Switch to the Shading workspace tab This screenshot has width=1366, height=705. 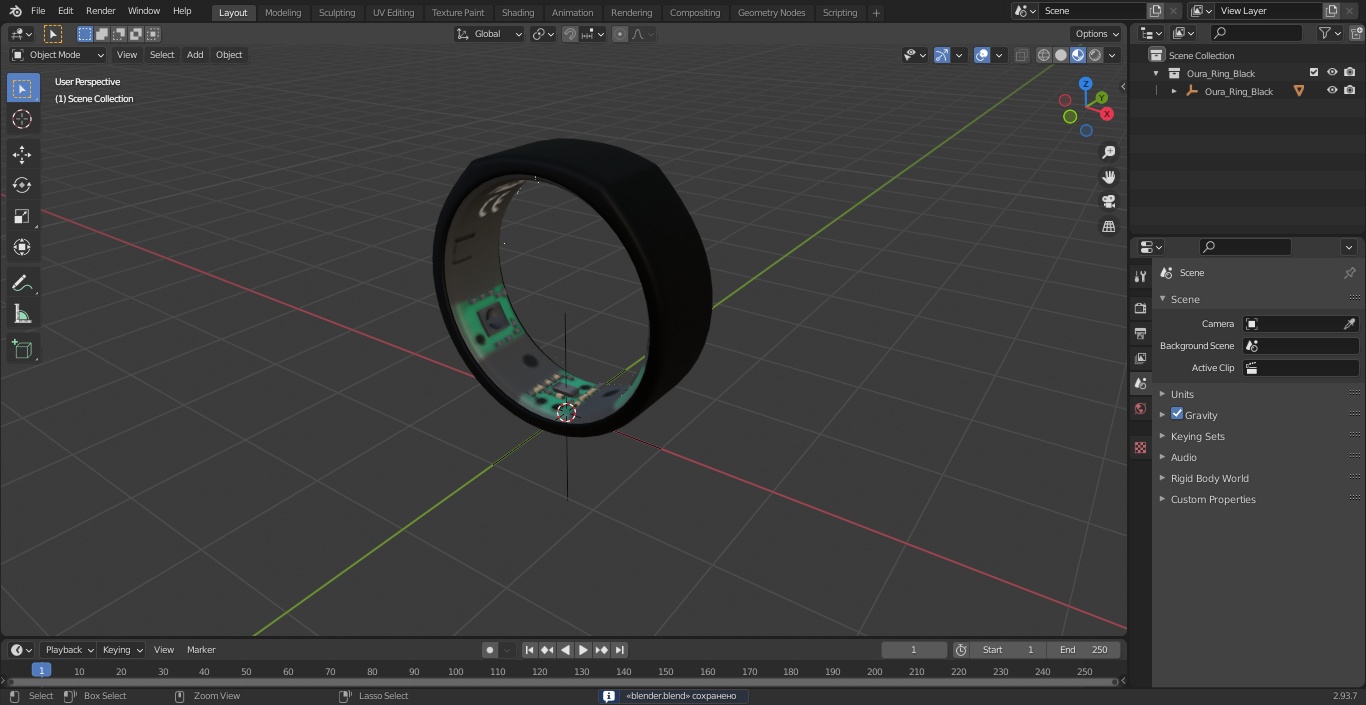518,13
